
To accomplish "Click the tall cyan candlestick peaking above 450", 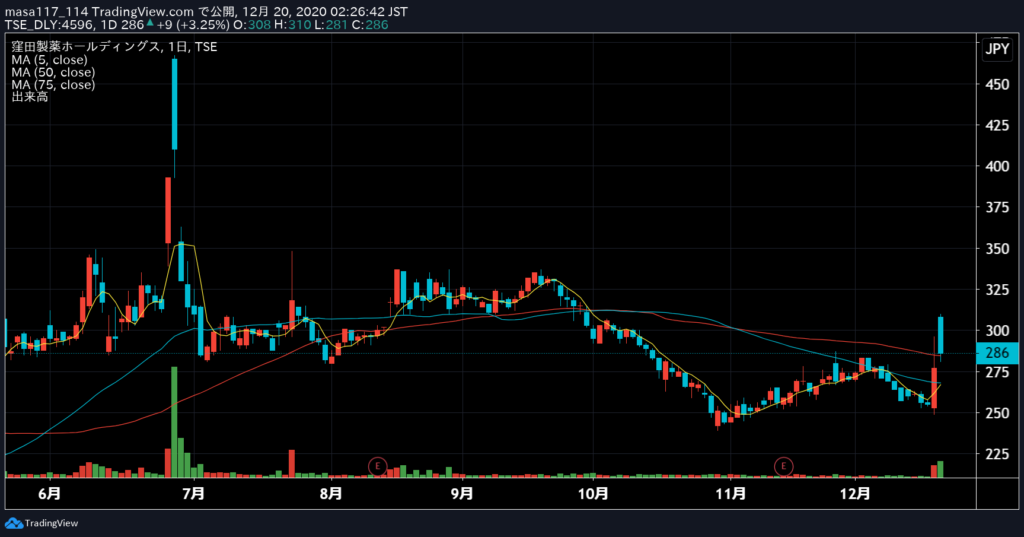I will click(x=174, y=105).
